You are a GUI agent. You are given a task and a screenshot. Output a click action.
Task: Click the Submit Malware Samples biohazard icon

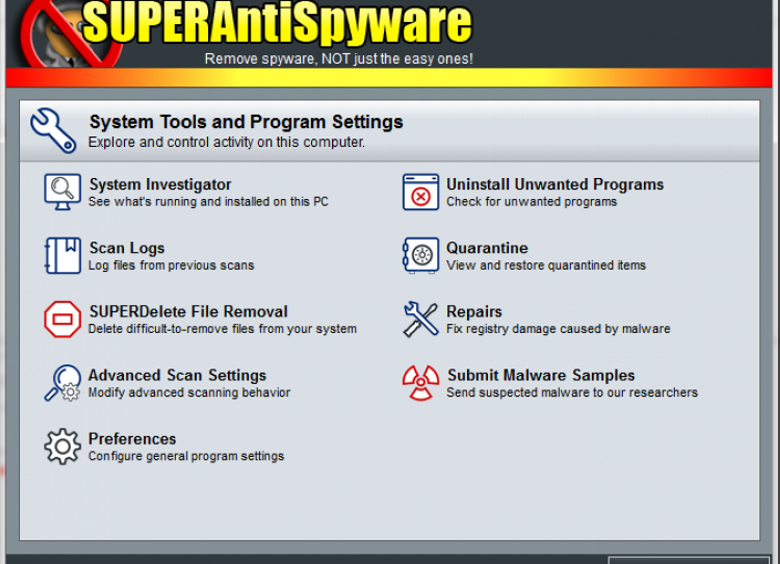point(421,383)
